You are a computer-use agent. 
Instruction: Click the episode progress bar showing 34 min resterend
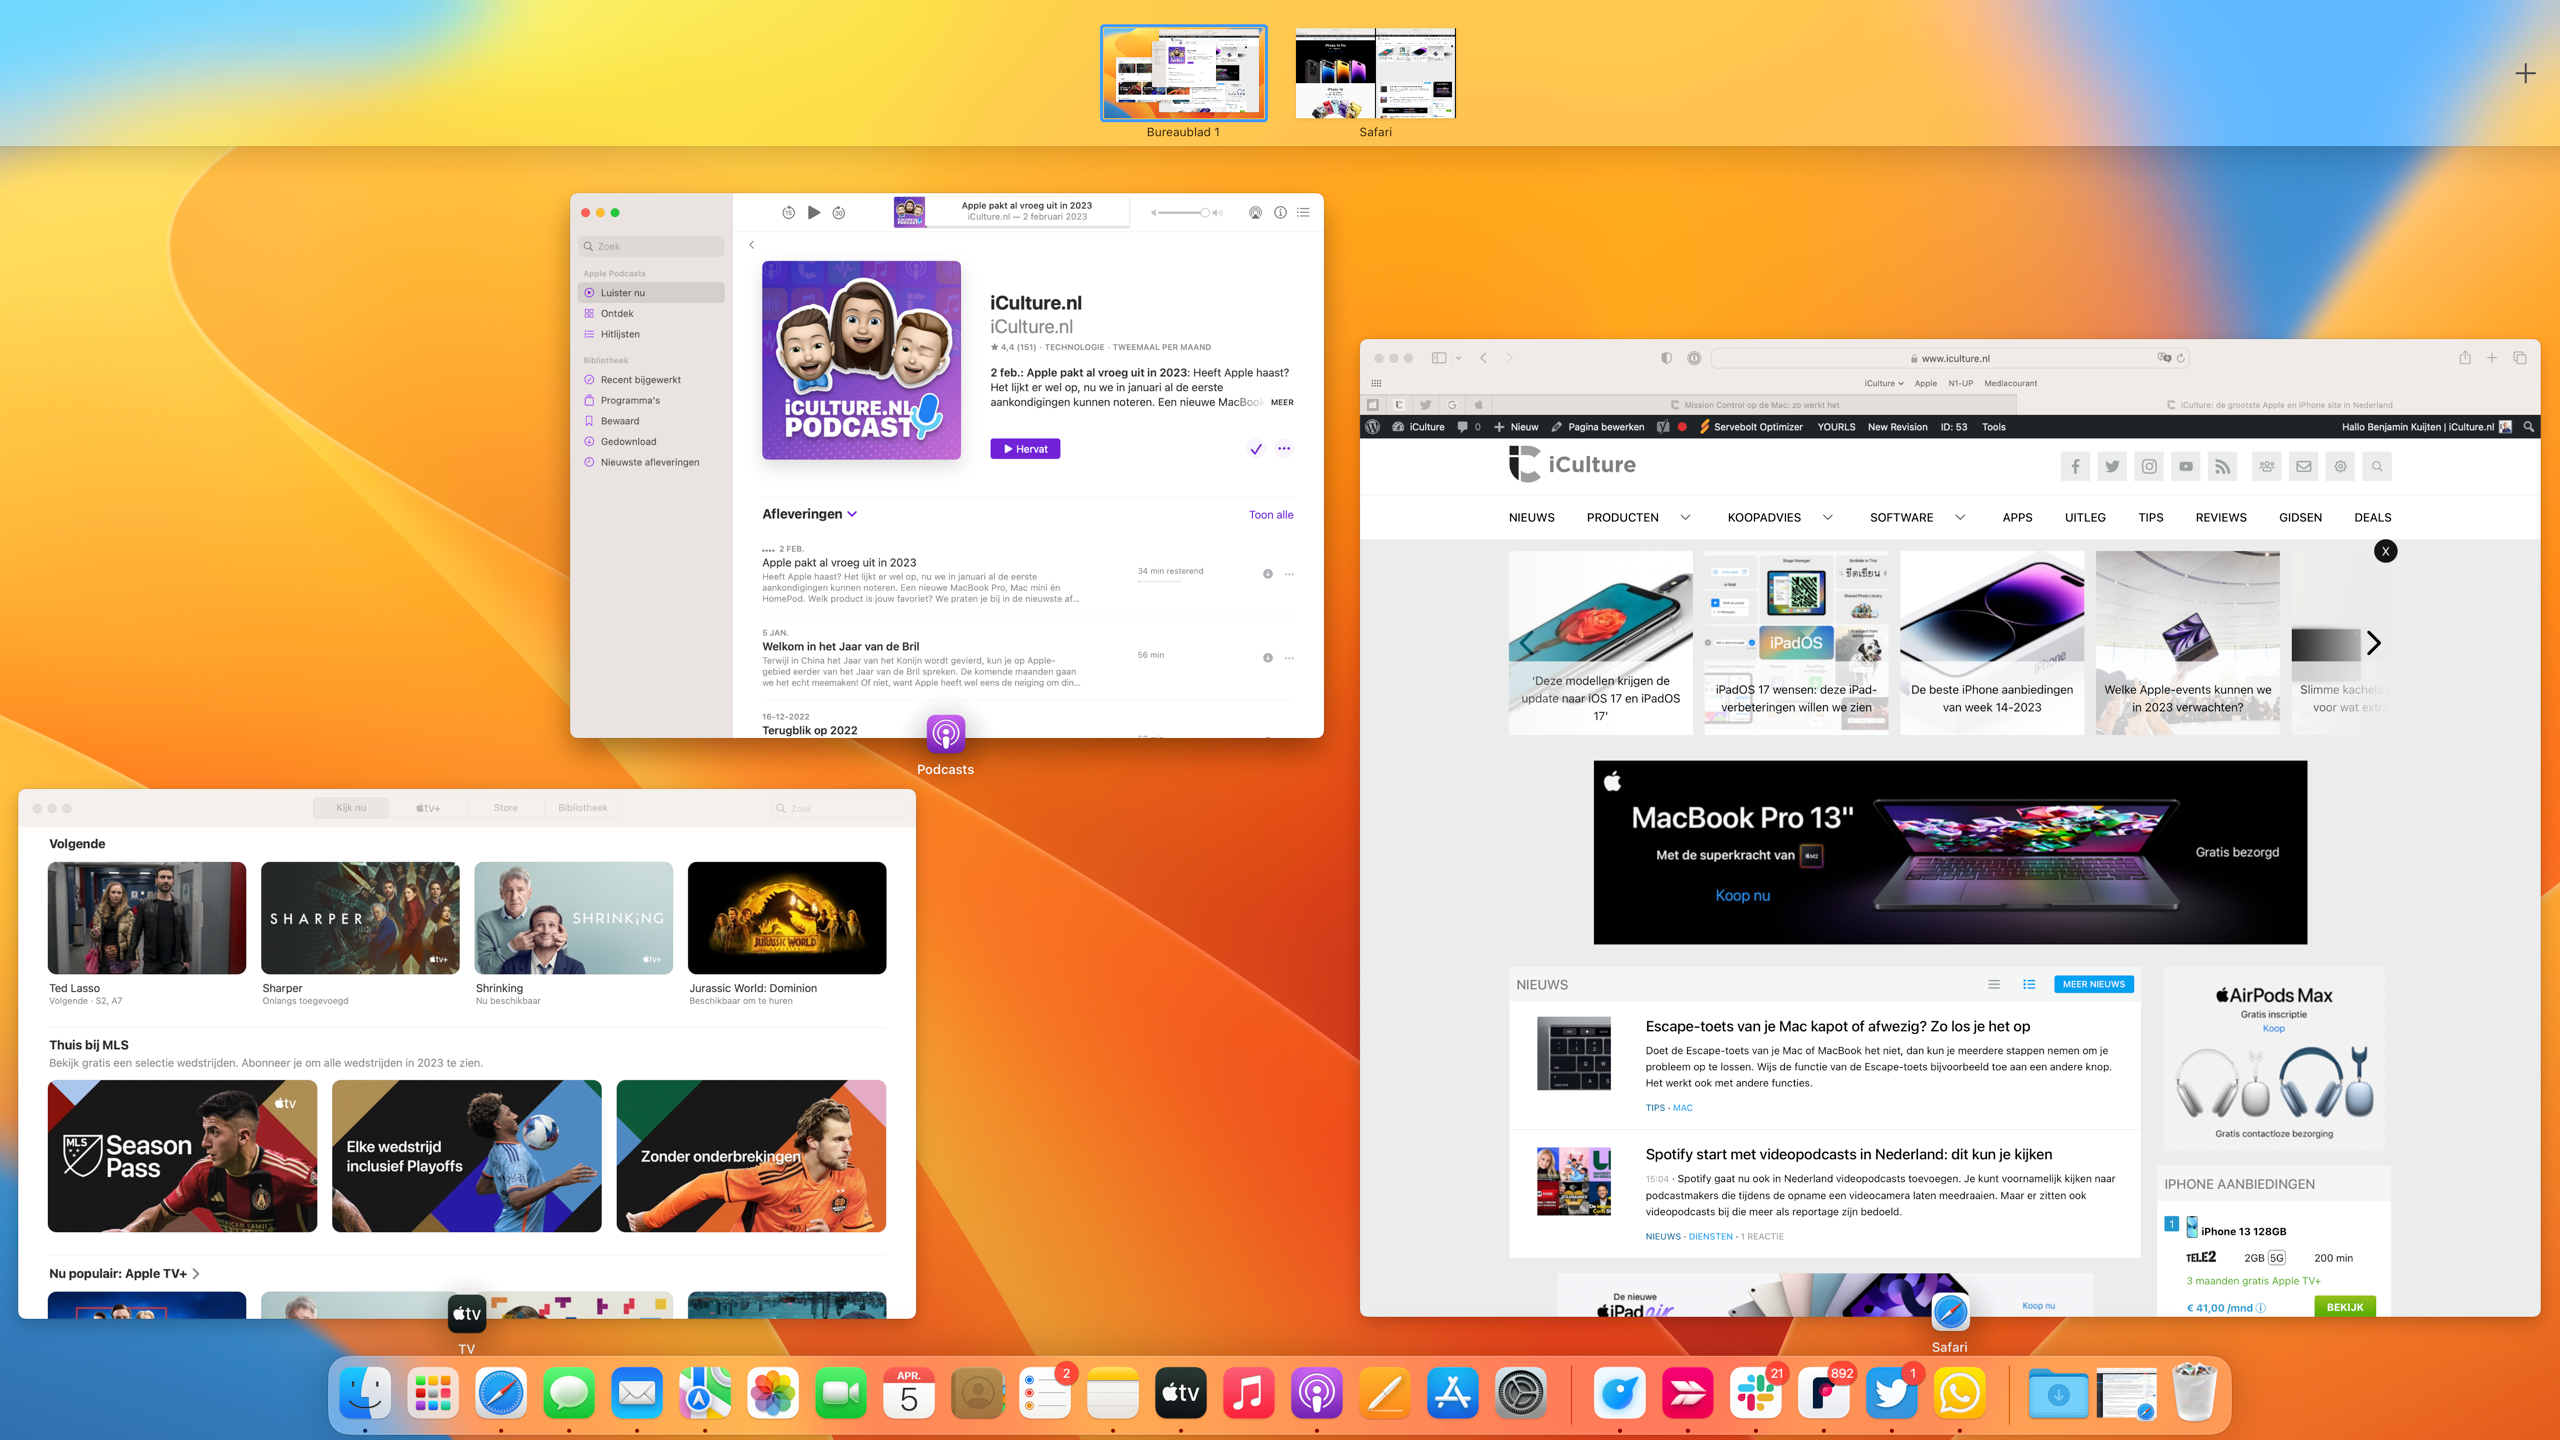pyautogui.click(x=1160, y=581)
